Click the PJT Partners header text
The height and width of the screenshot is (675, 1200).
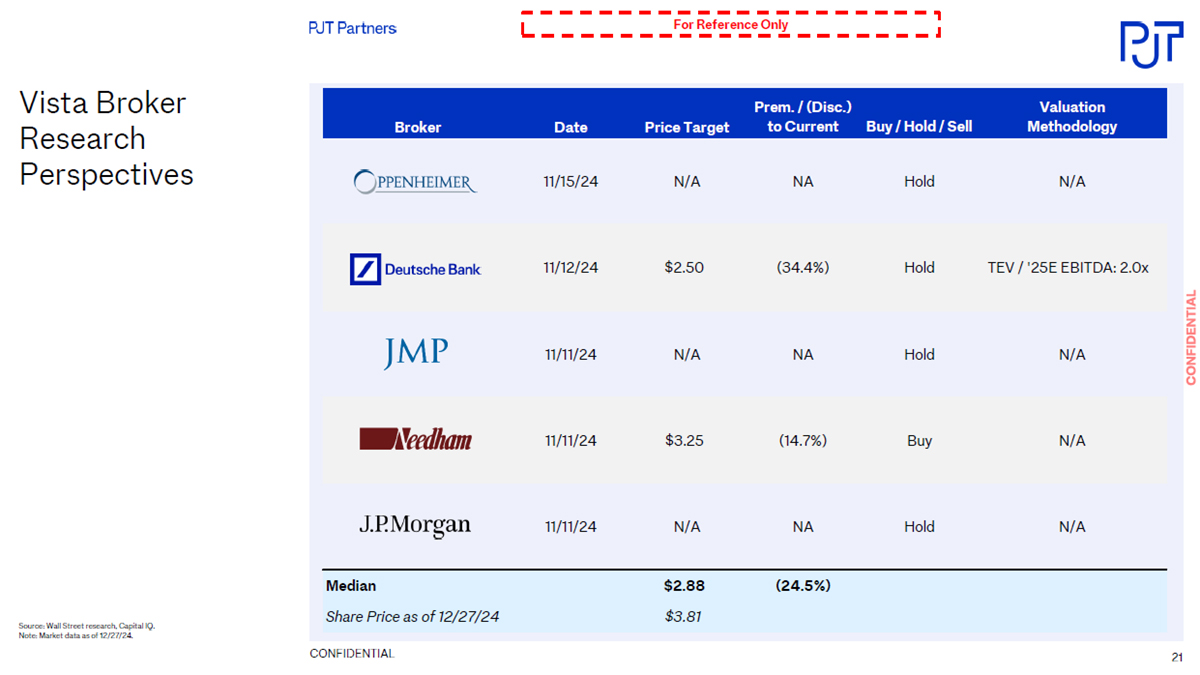point(352,28)
